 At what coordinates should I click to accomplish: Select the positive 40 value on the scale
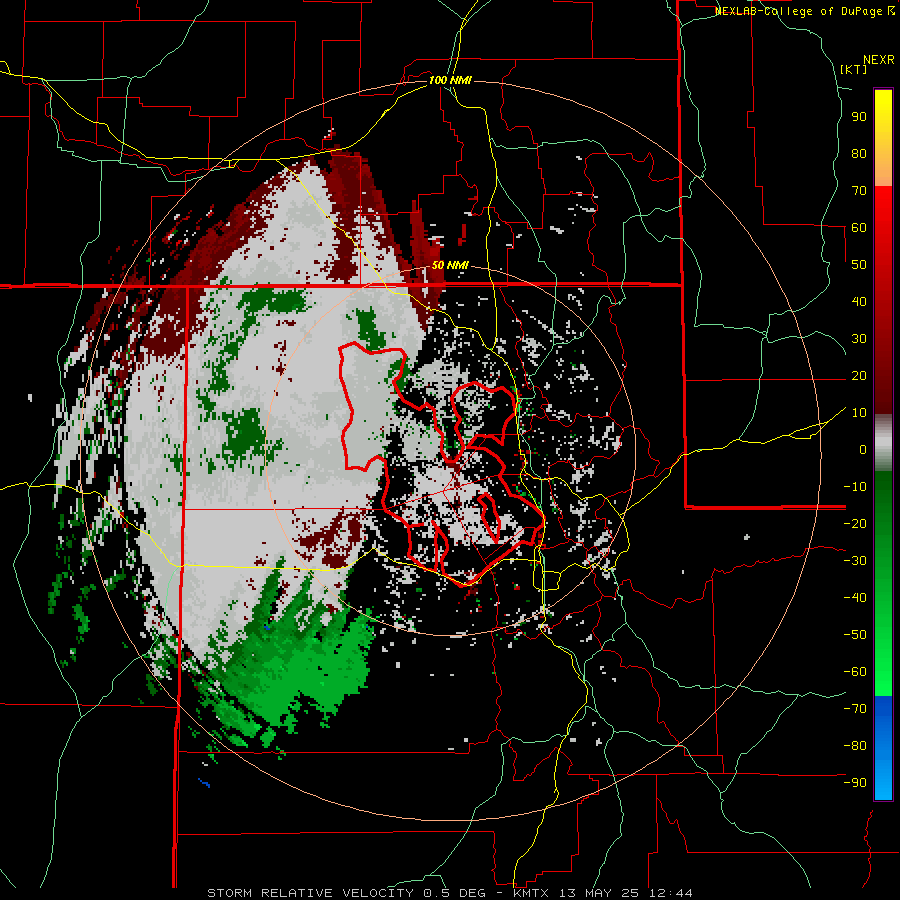click(x=859, y=302)
